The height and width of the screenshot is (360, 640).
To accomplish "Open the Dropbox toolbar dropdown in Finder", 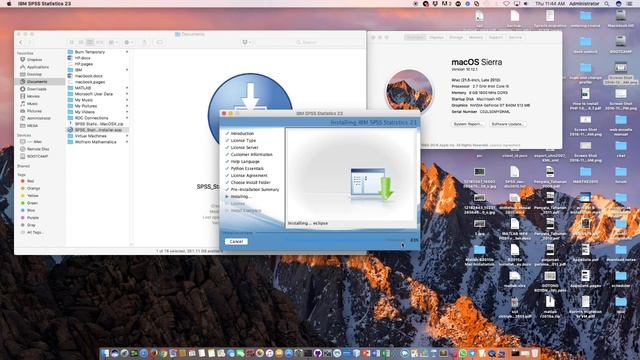I will pyautogui.click(x=246, y=42).
